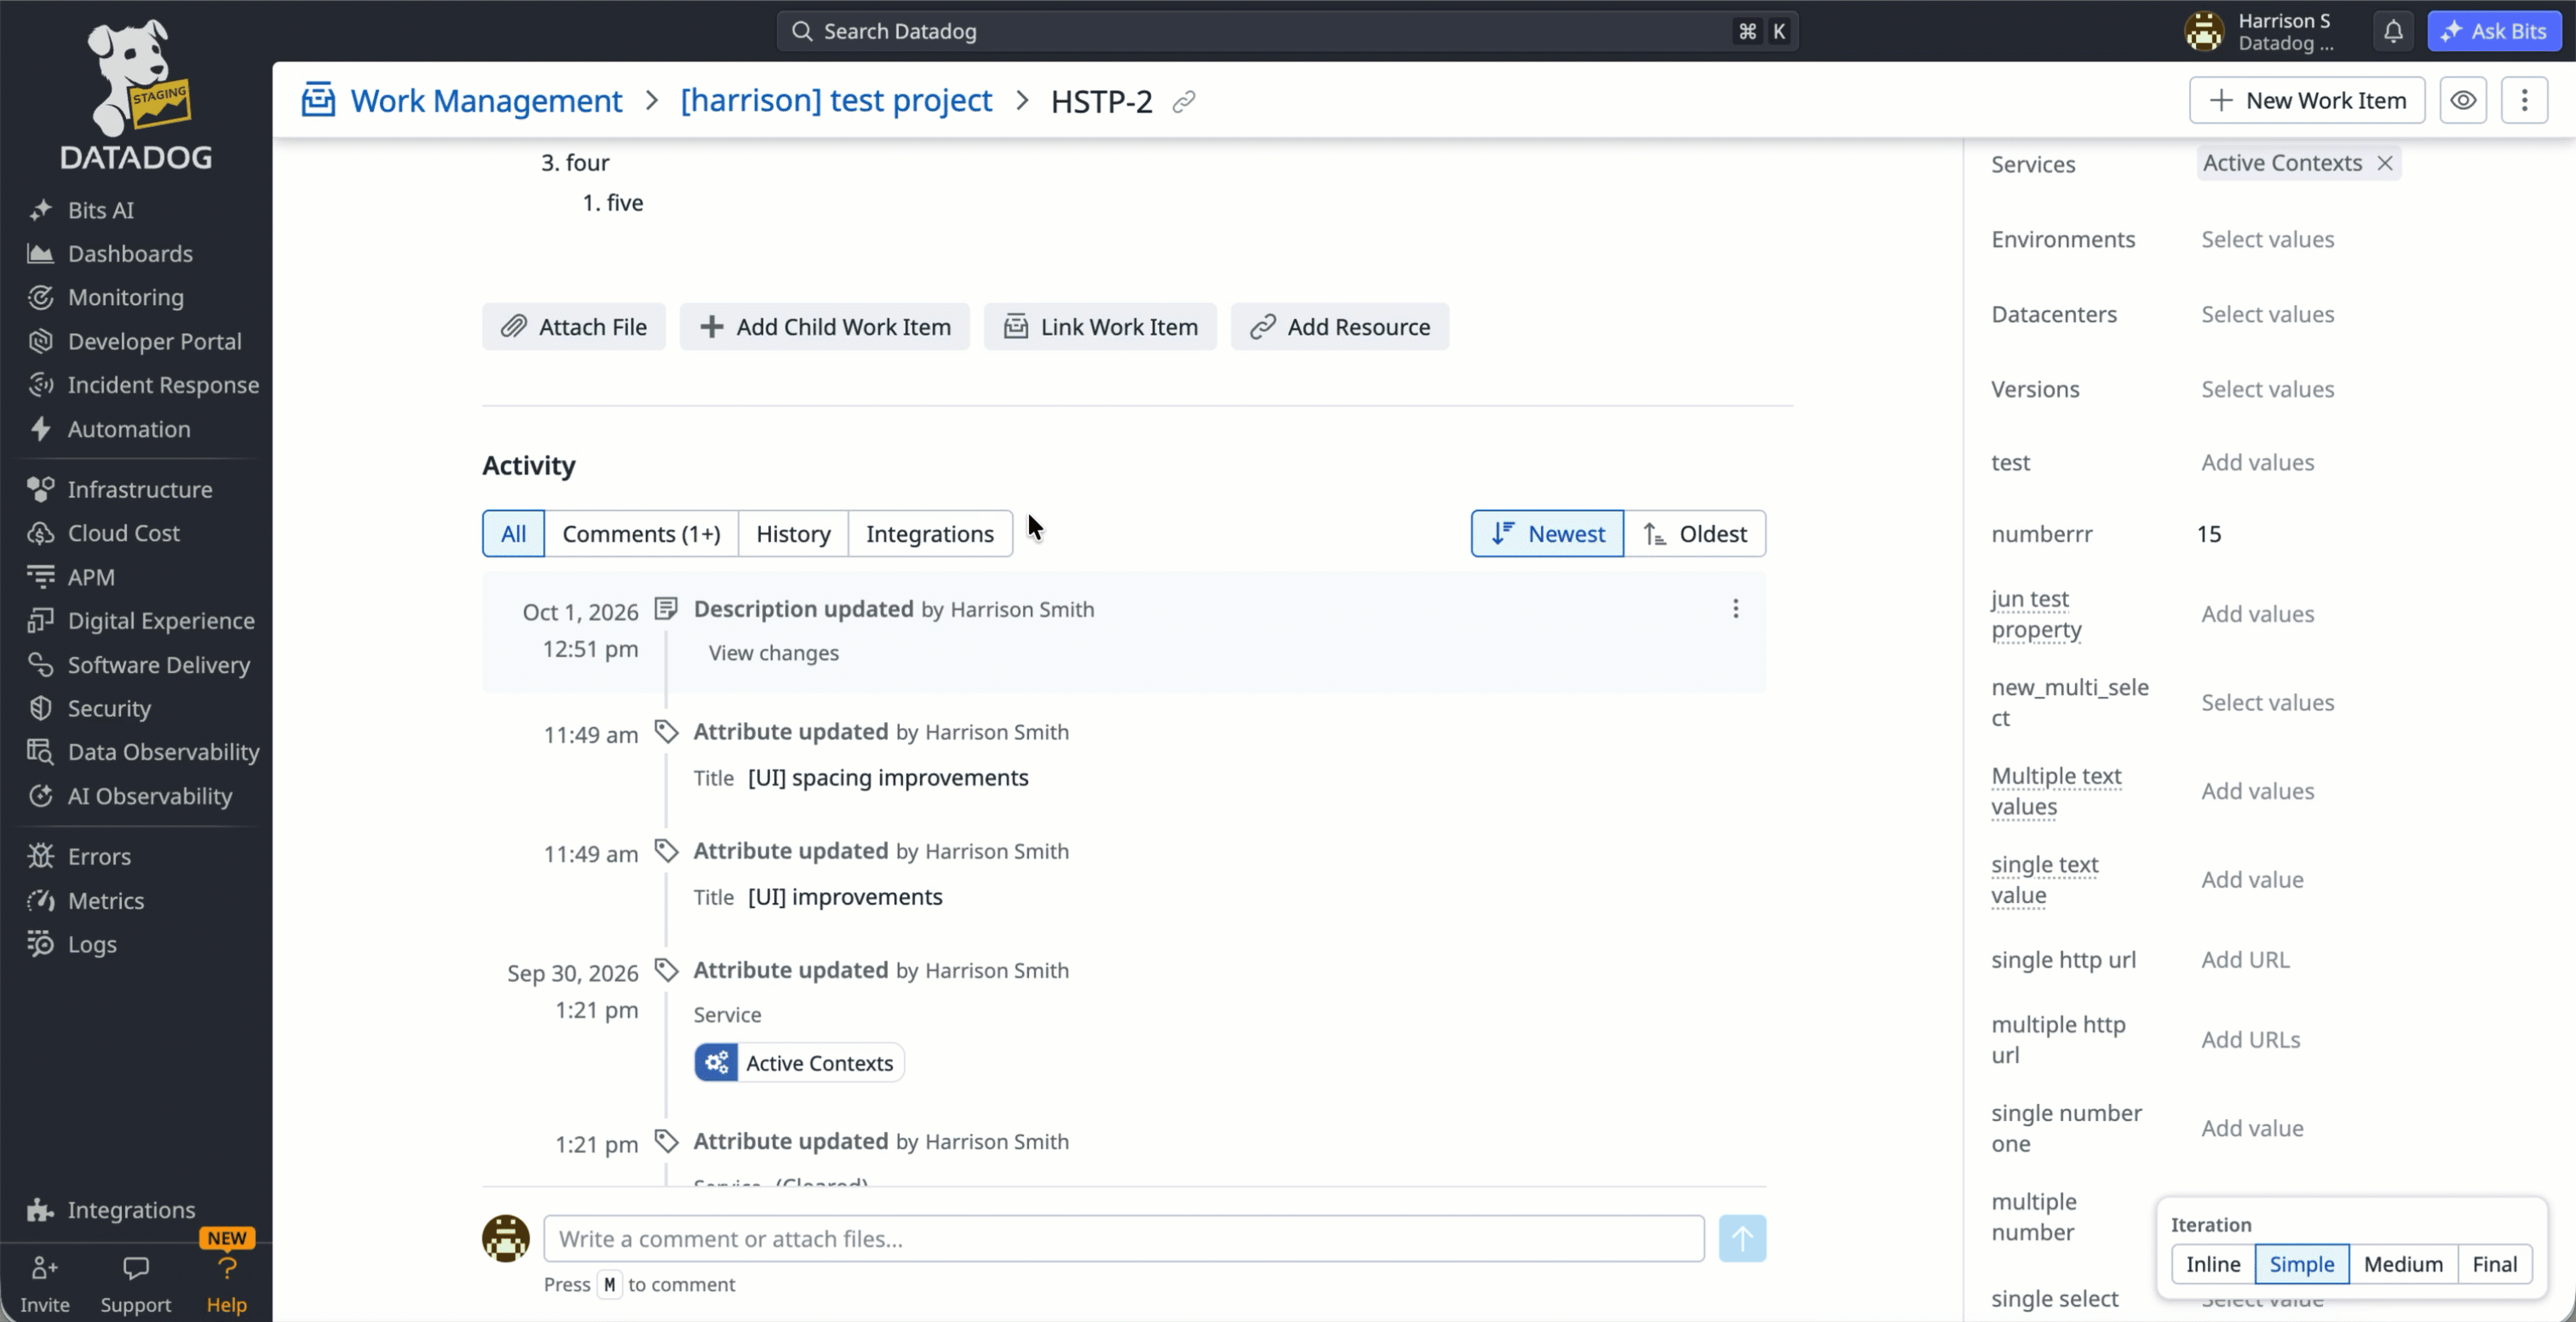Click the Datadog logo

tap(137, 95)
